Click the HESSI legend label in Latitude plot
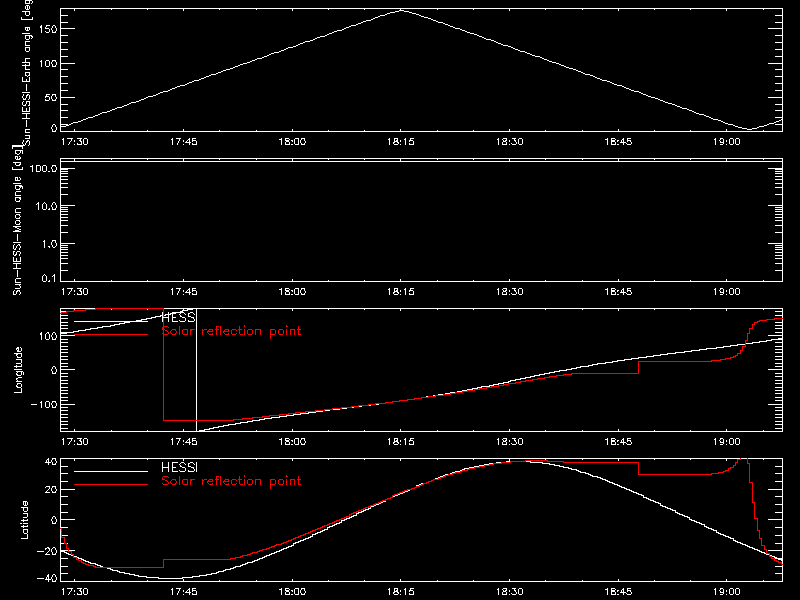 [x=179, y=467]
